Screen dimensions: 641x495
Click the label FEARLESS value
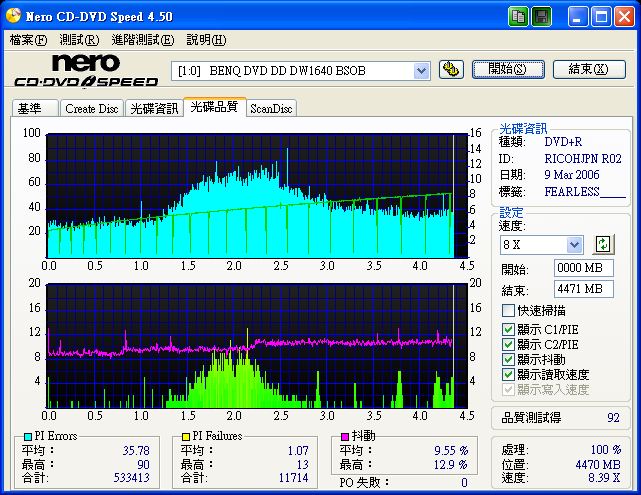585,192
